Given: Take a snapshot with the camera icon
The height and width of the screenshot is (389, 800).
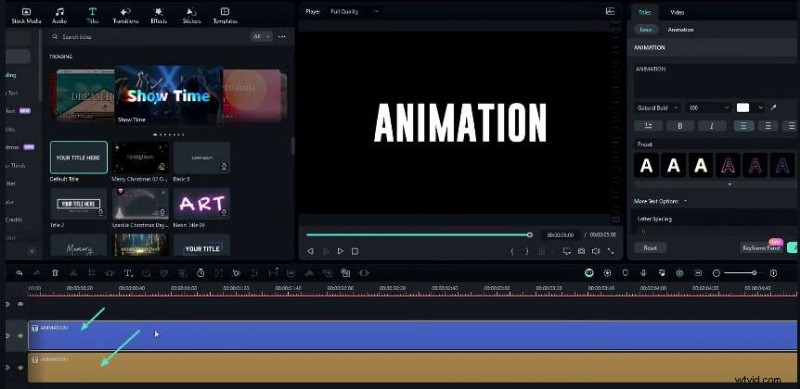Looking at the screenshot, I should coord(581,251).
